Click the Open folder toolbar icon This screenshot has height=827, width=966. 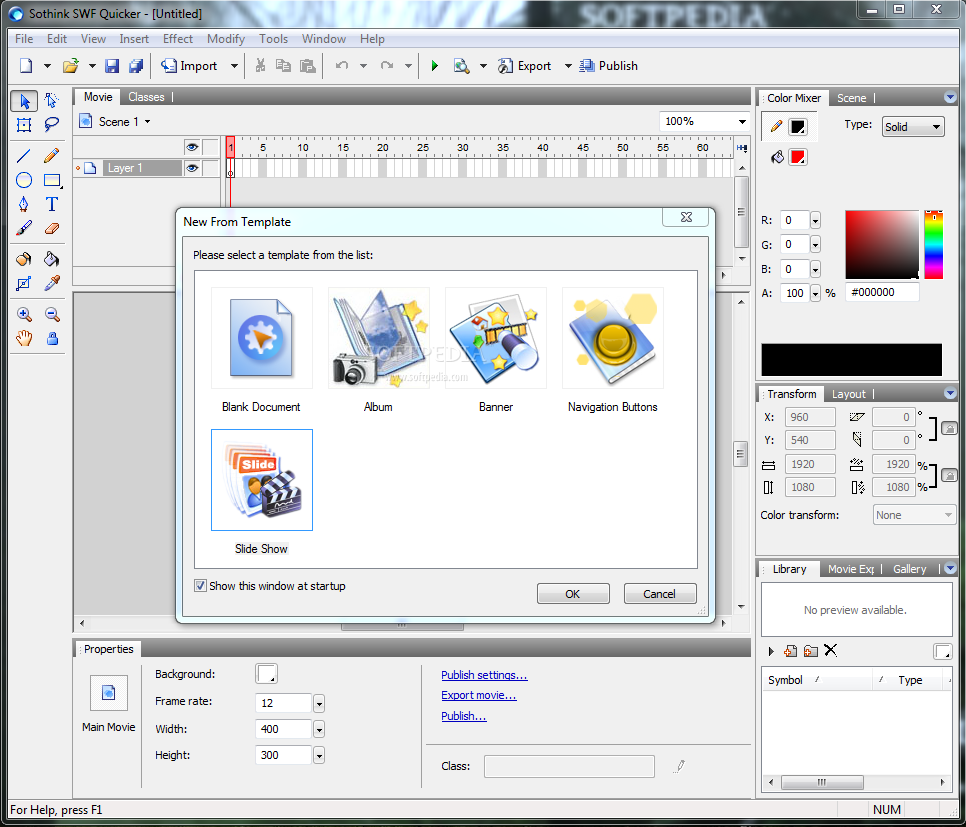coord(71,66)
